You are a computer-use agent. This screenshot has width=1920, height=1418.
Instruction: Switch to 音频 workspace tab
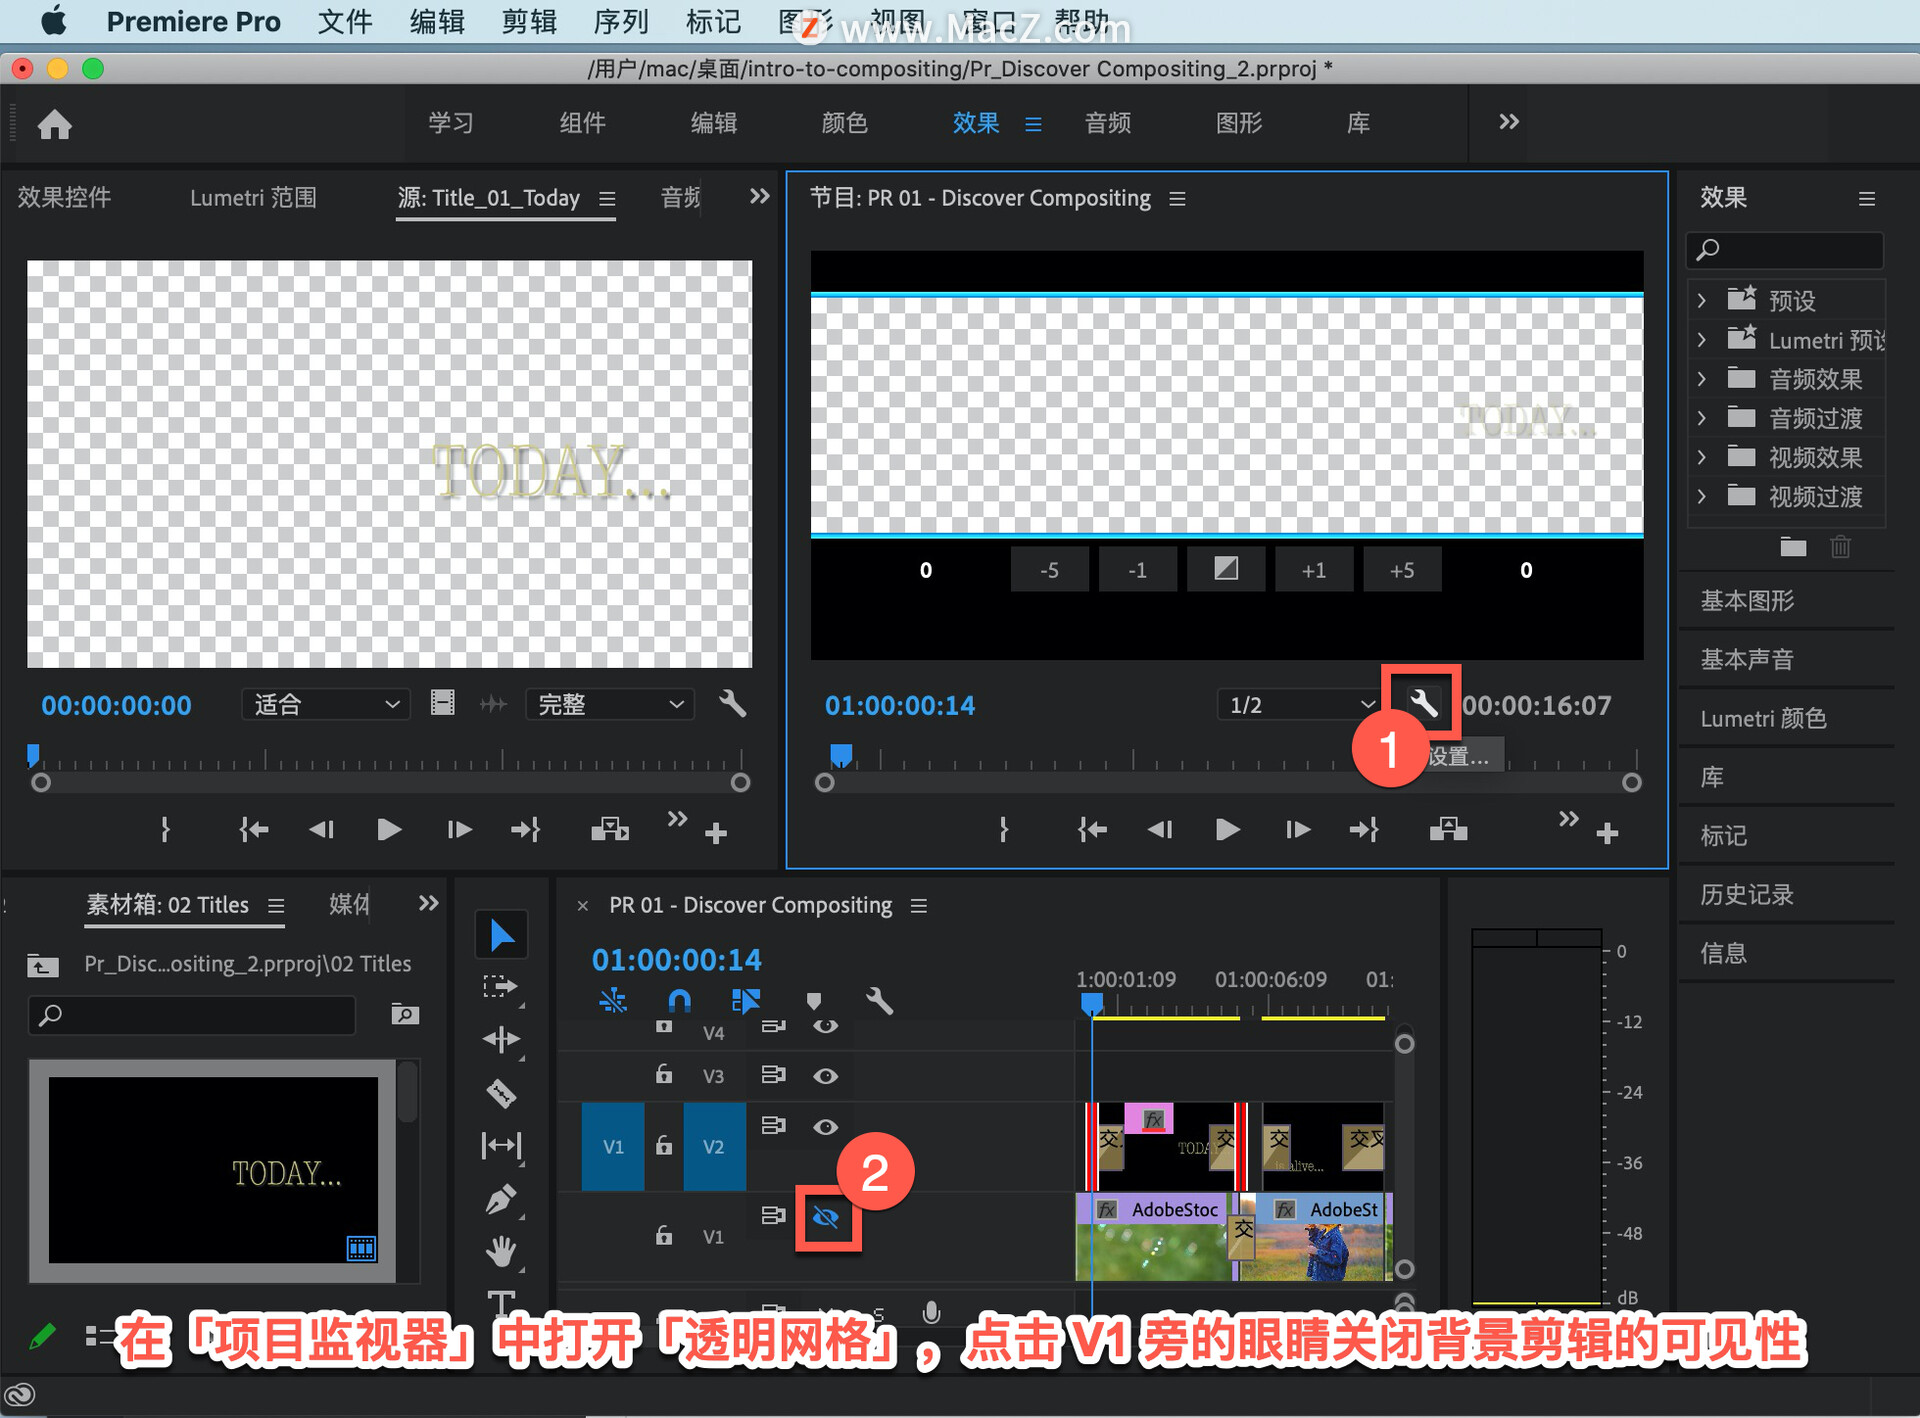[1107, 122]
